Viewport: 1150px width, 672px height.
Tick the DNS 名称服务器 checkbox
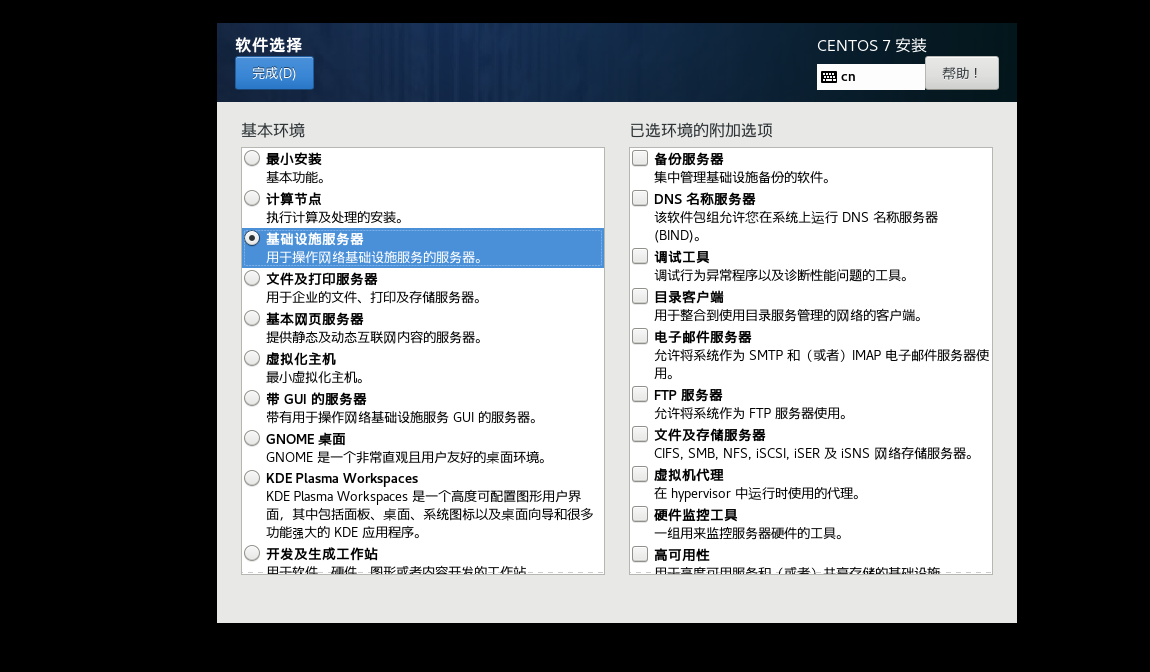pyautogui.click(x=640, y=198)
